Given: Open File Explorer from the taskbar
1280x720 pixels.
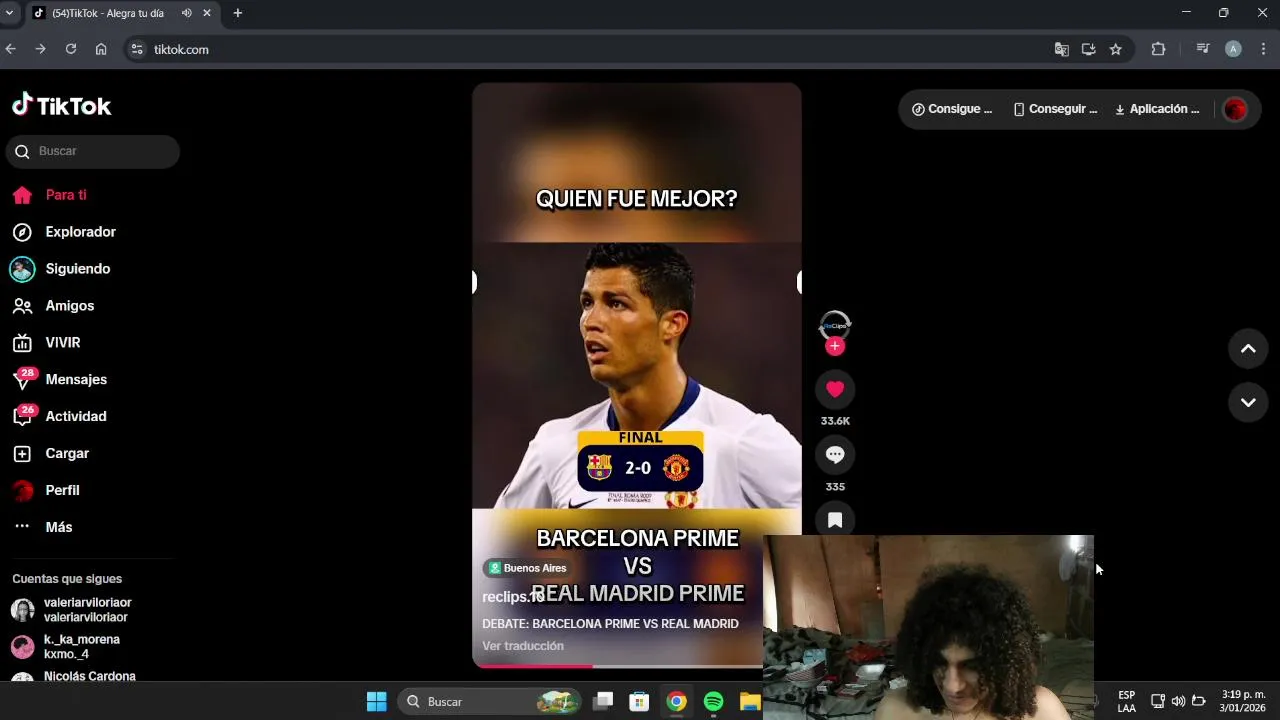Looking at the screenshot, I should click(x=750, y=702).
